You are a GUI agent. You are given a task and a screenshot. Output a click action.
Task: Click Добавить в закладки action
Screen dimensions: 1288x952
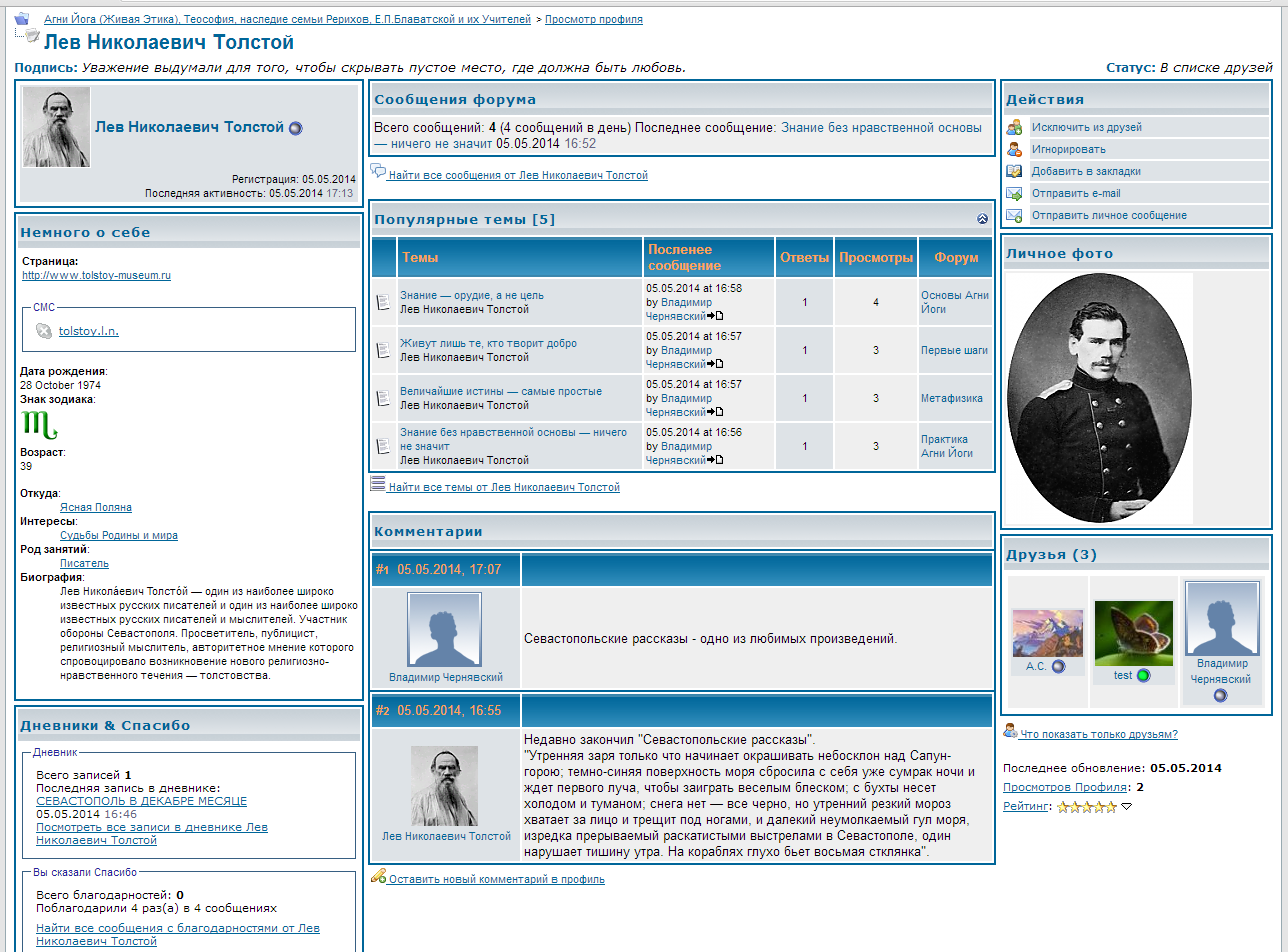(x=1086, y=171)
